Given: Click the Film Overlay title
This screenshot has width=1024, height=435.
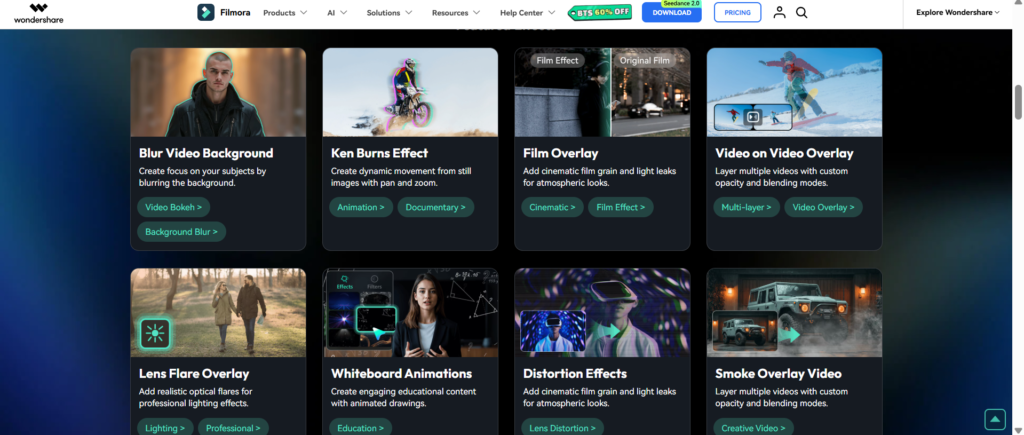Looking at the screenshot, I should click(560, 153).
